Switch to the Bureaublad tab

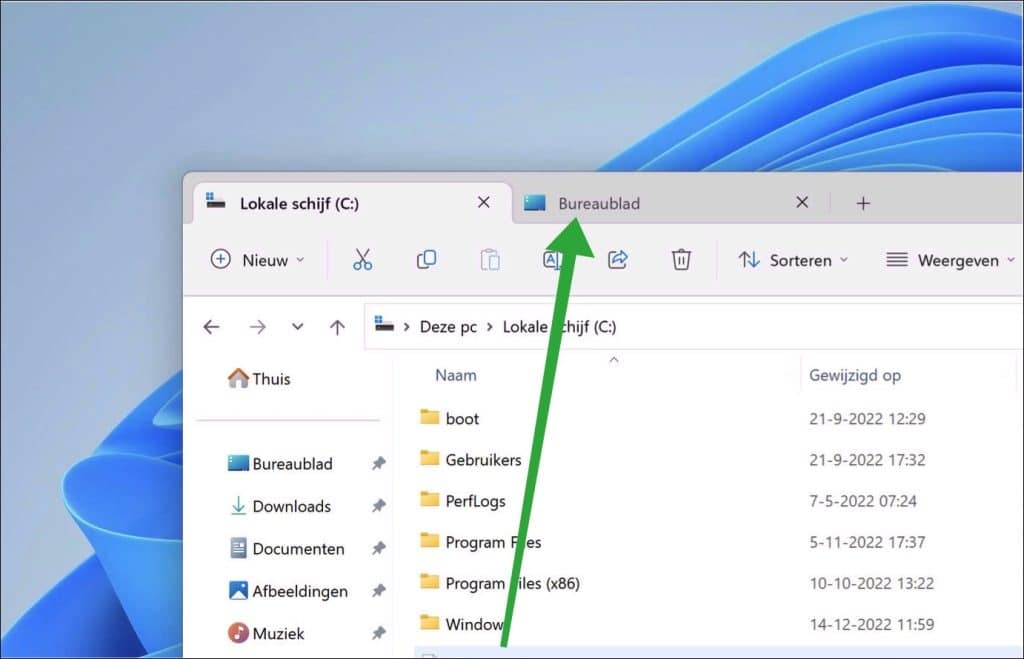[598, 202]
